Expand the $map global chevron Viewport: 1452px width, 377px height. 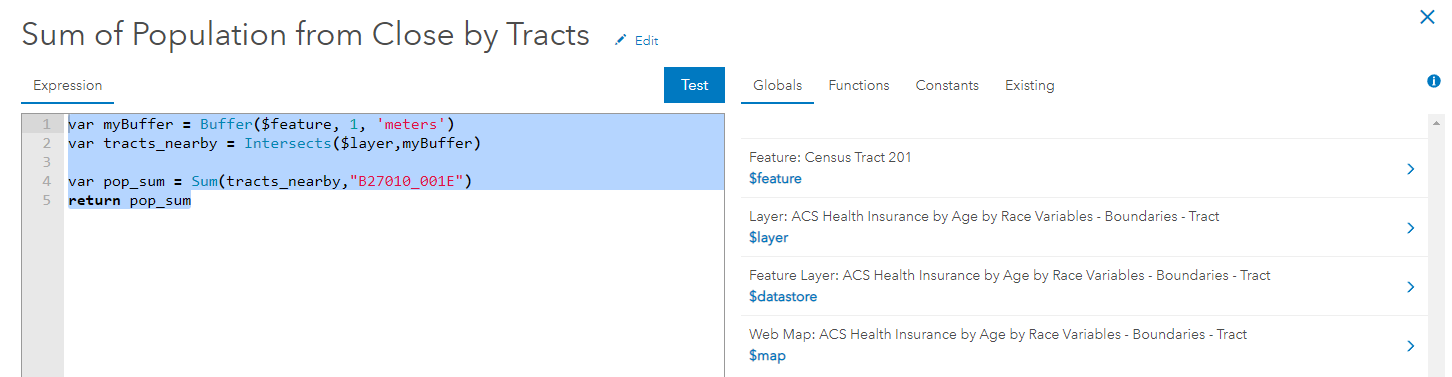click(1411, 346)
